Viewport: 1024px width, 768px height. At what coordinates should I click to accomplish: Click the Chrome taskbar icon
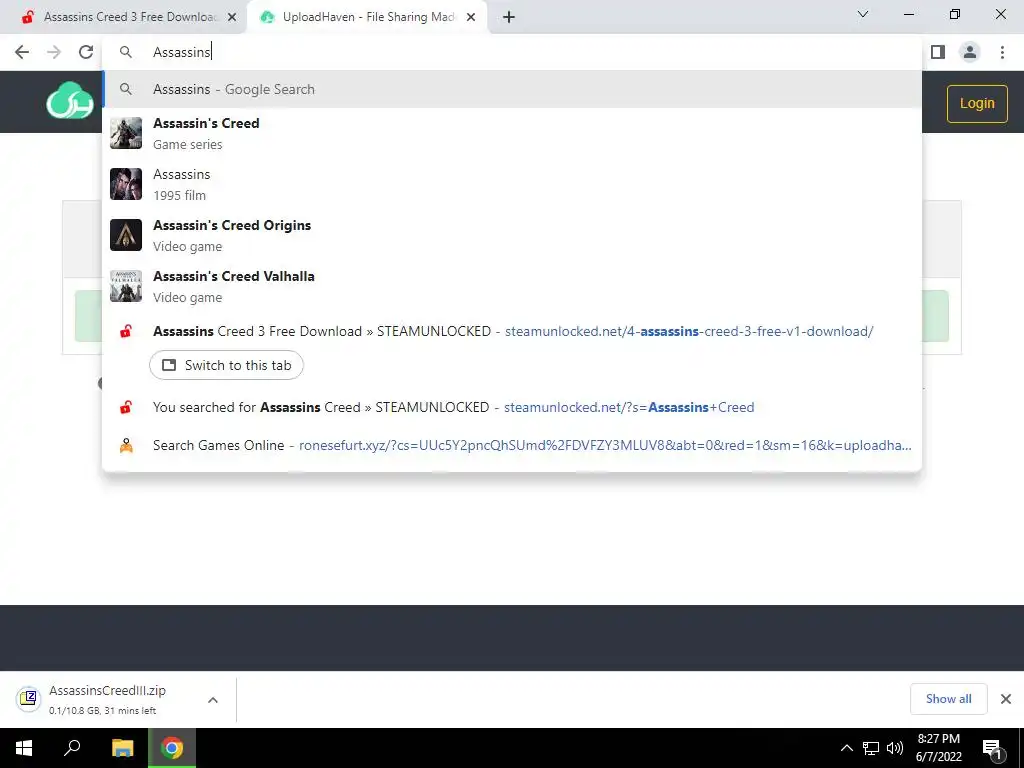click(172, 748)
